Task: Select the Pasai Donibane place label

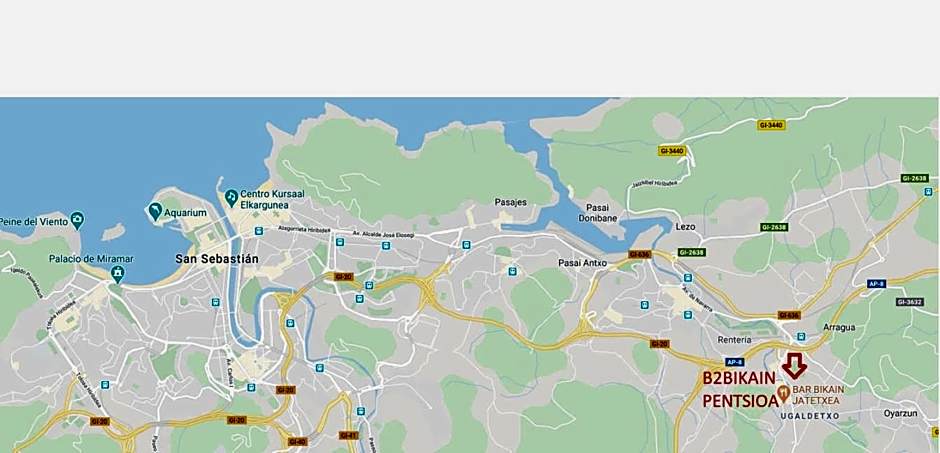Action: (x=597, y=213)
